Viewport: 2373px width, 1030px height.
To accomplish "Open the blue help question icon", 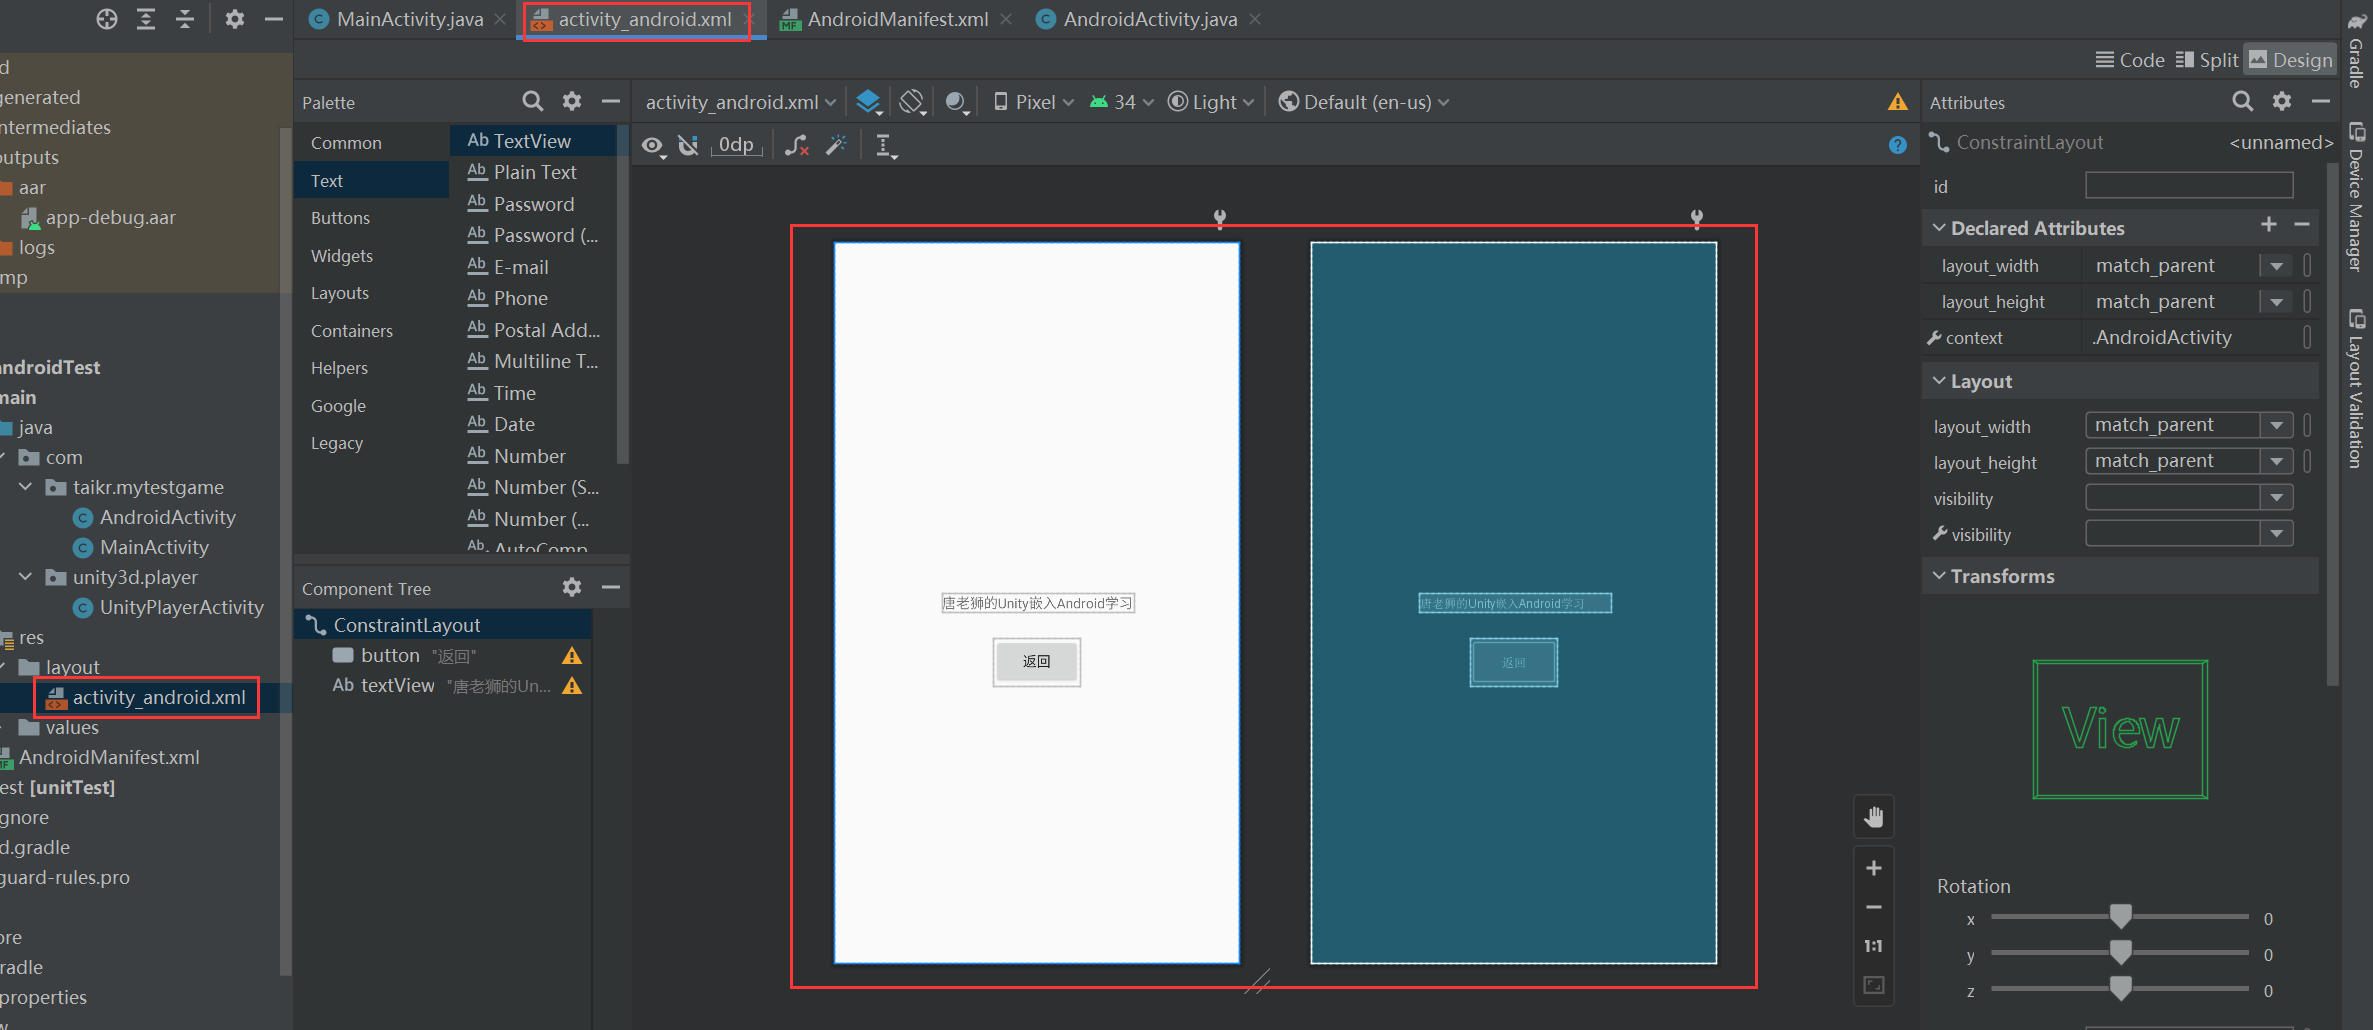I will point(1897,145).
